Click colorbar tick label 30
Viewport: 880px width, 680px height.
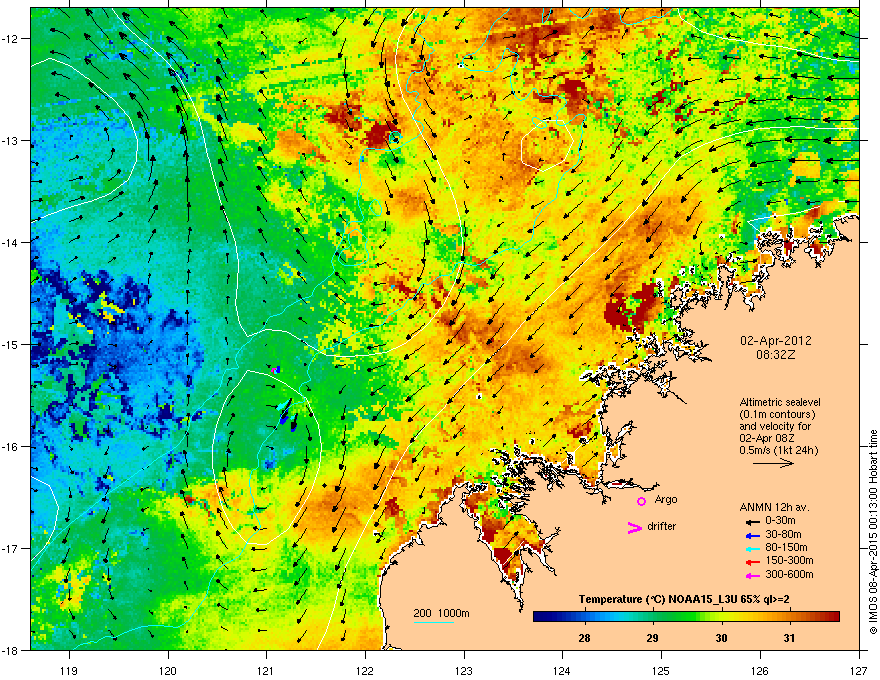[x=721, y=638]
